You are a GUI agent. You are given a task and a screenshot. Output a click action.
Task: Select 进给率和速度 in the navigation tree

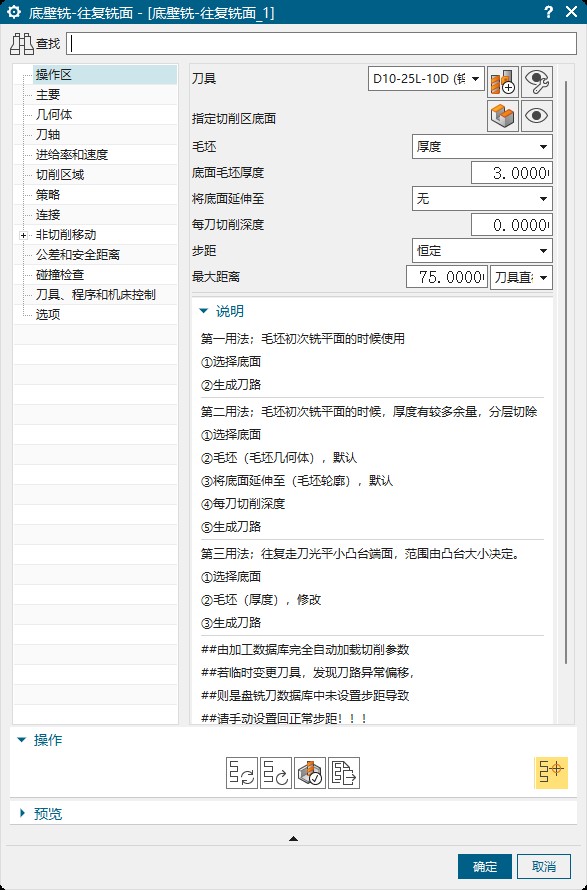click(72, 154)
